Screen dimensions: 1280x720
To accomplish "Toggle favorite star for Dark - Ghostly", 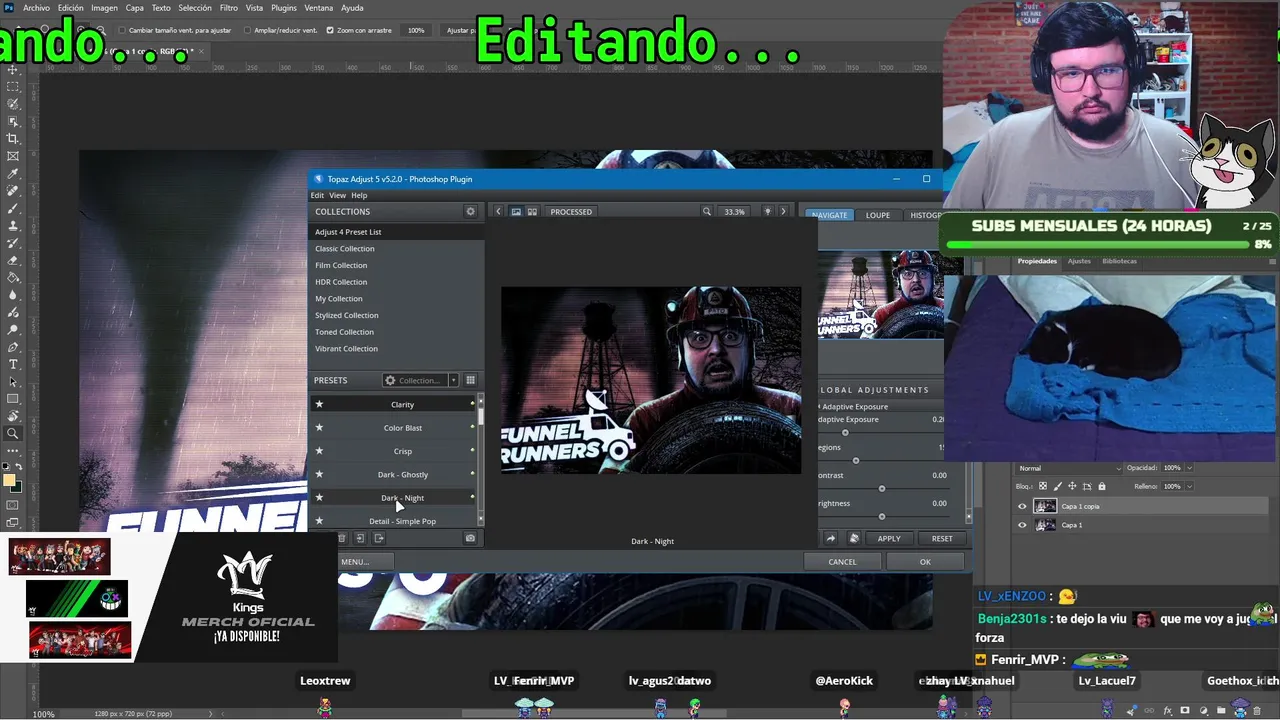I will click(319, 474).
